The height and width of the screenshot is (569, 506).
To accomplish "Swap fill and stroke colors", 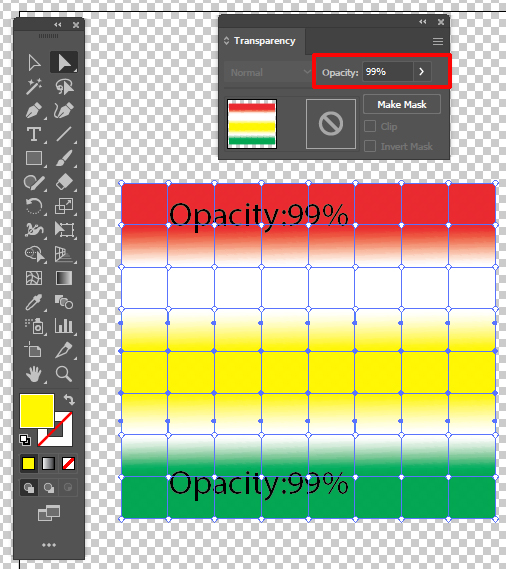I will tap(69, 400).
